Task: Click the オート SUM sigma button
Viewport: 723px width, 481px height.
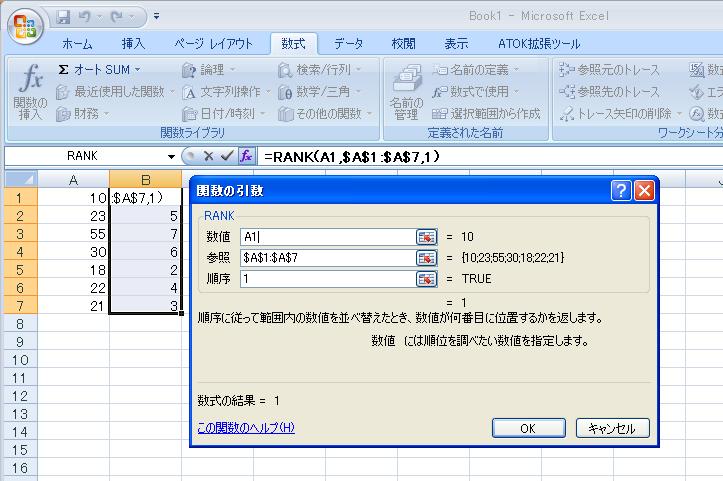Action: [94, 70]
